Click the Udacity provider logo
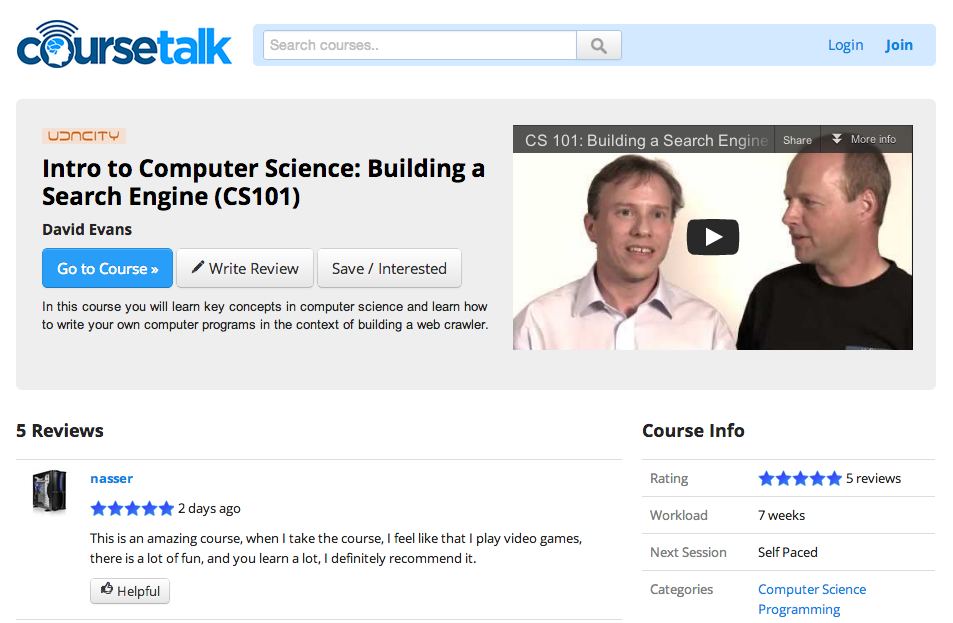 83,136
